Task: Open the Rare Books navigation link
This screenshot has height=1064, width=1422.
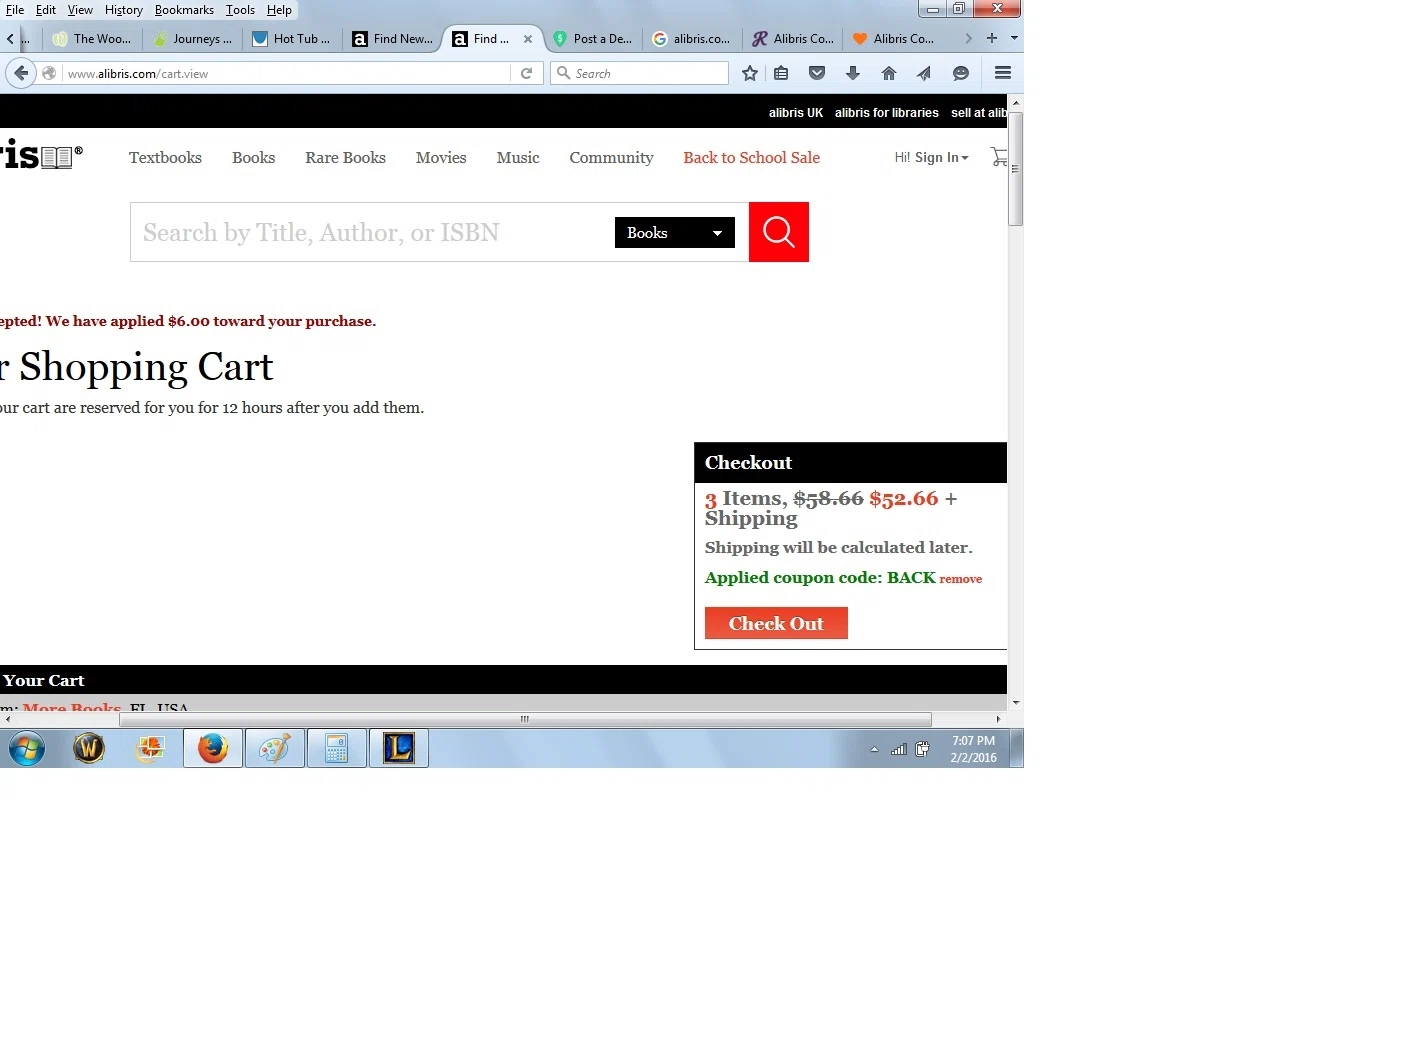Action: click(345, 157)
